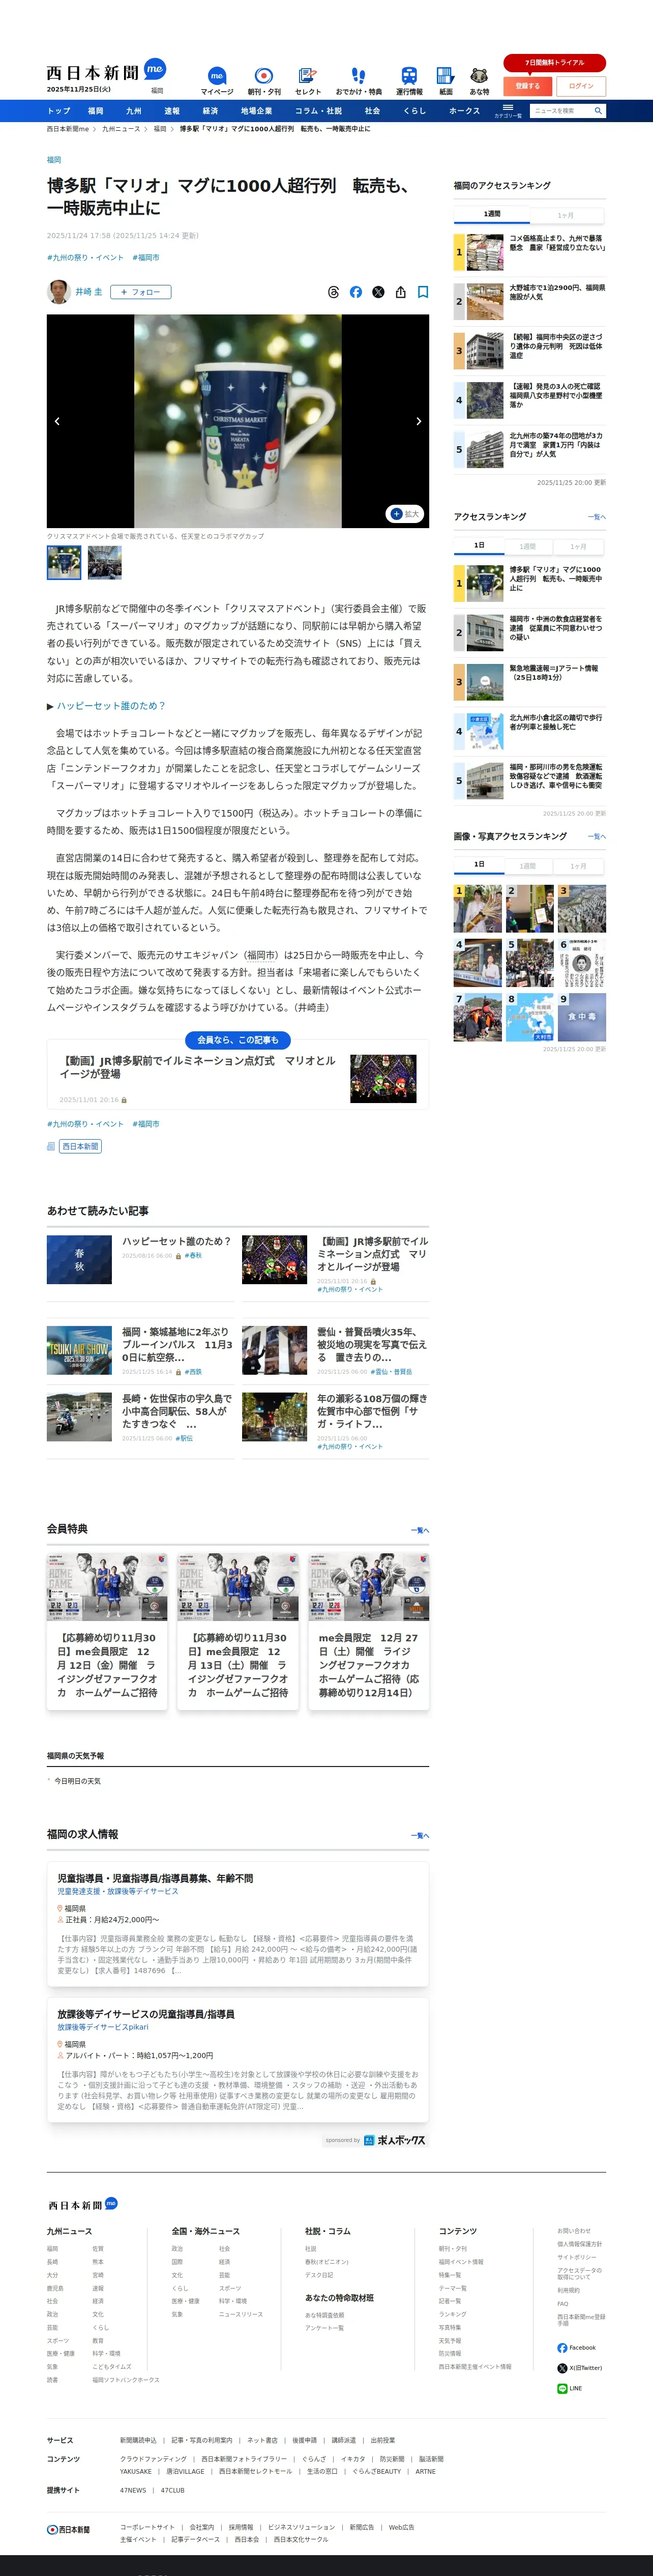This screenshot has width=653, height=2576.
Task: Open 一覧 for 会員特典
Action: (420, 1530)
